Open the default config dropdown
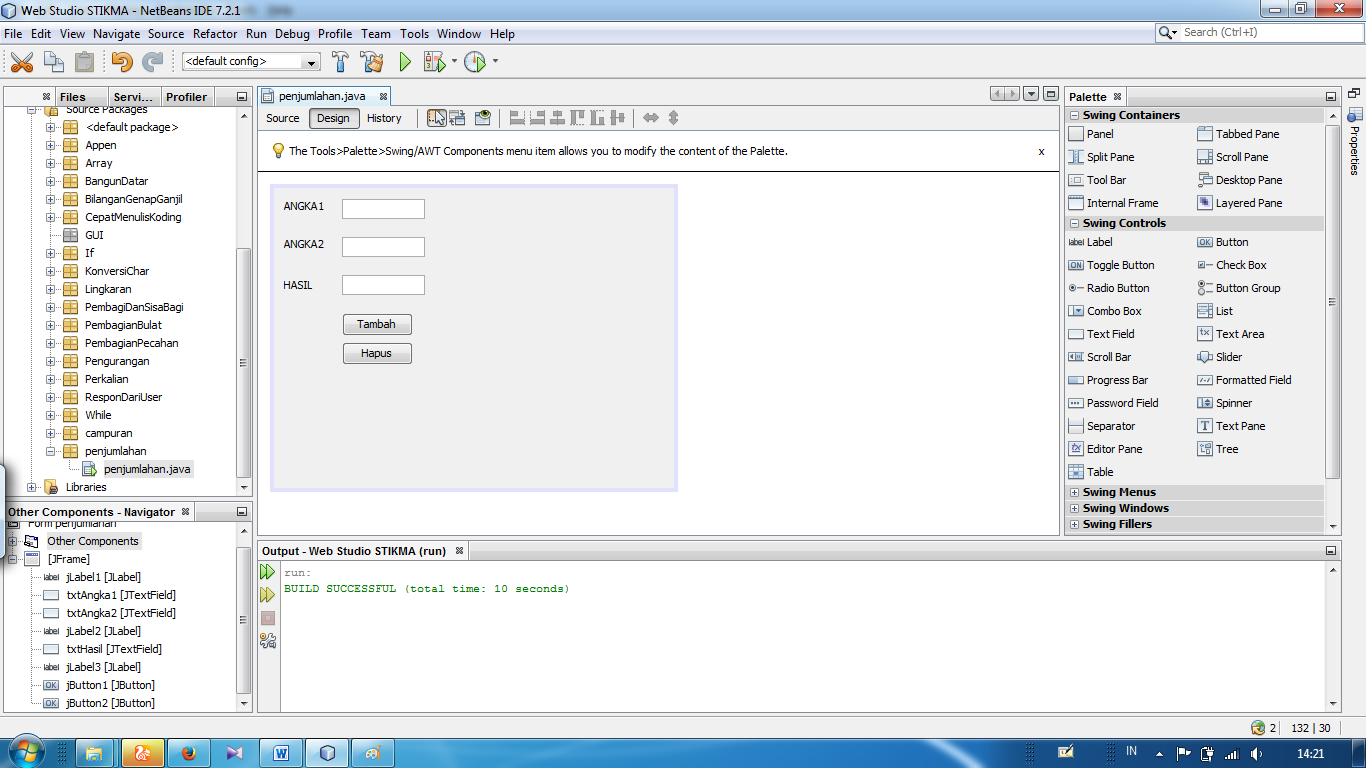This screenshot has width=1366, height=768. [311, 61]
